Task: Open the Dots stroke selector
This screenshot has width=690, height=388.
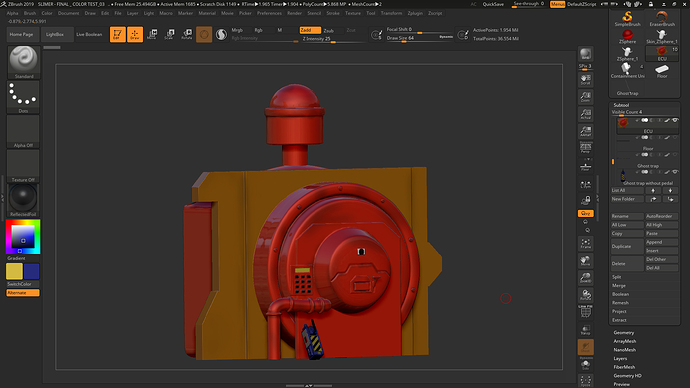Action: click(x=23, y=97)
